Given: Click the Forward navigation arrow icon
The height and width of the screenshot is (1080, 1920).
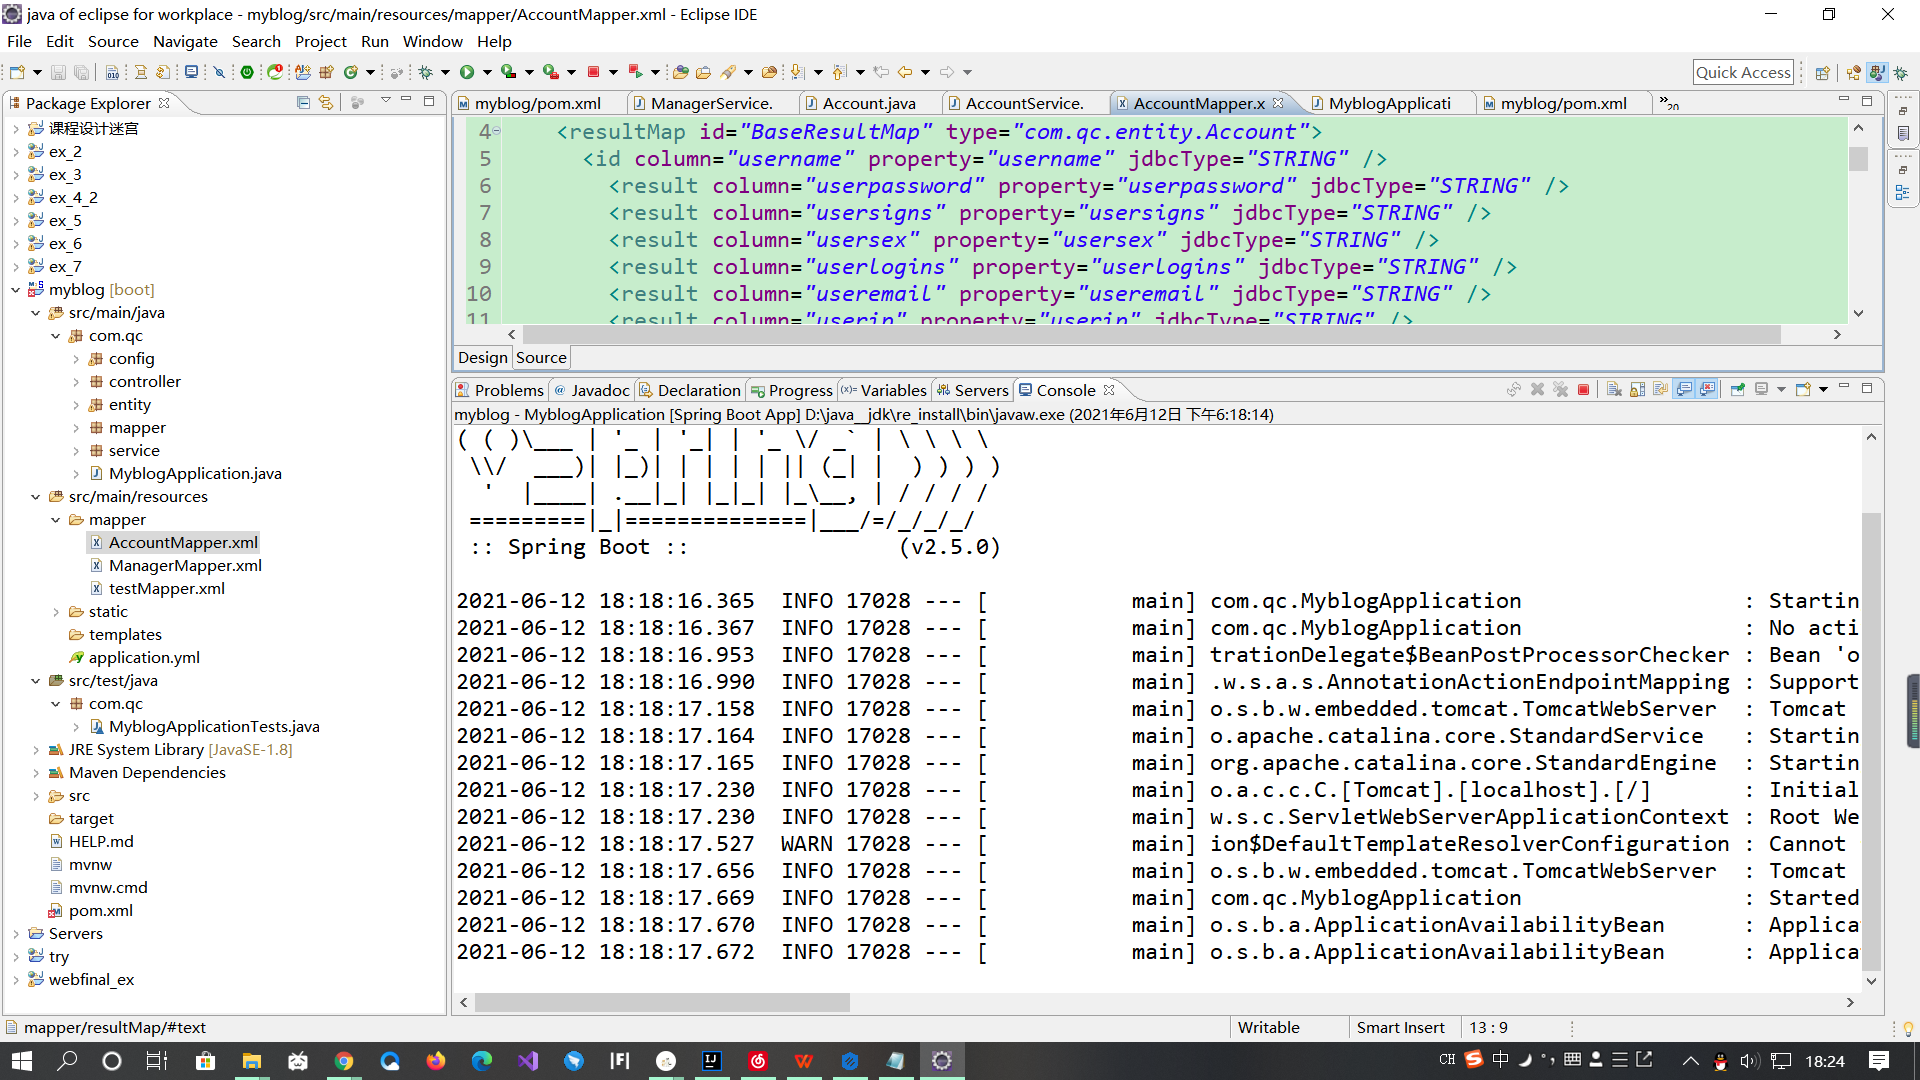Looking at the screenshot, I should point(947,72).
